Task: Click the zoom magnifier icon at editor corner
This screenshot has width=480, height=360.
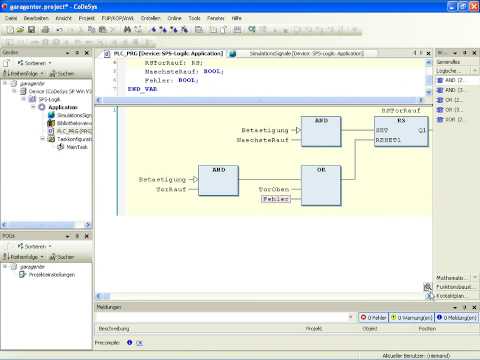Action: 427,287
